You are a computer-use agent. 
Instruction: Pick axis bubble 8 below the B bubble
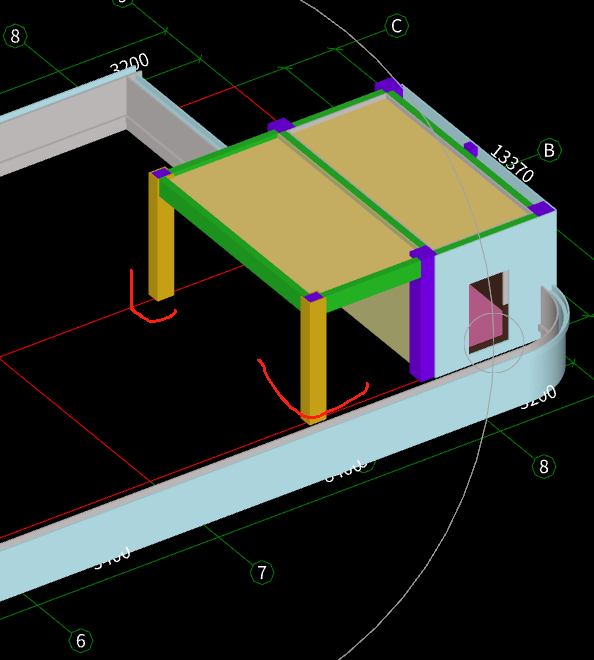click(x=543, y=466)
